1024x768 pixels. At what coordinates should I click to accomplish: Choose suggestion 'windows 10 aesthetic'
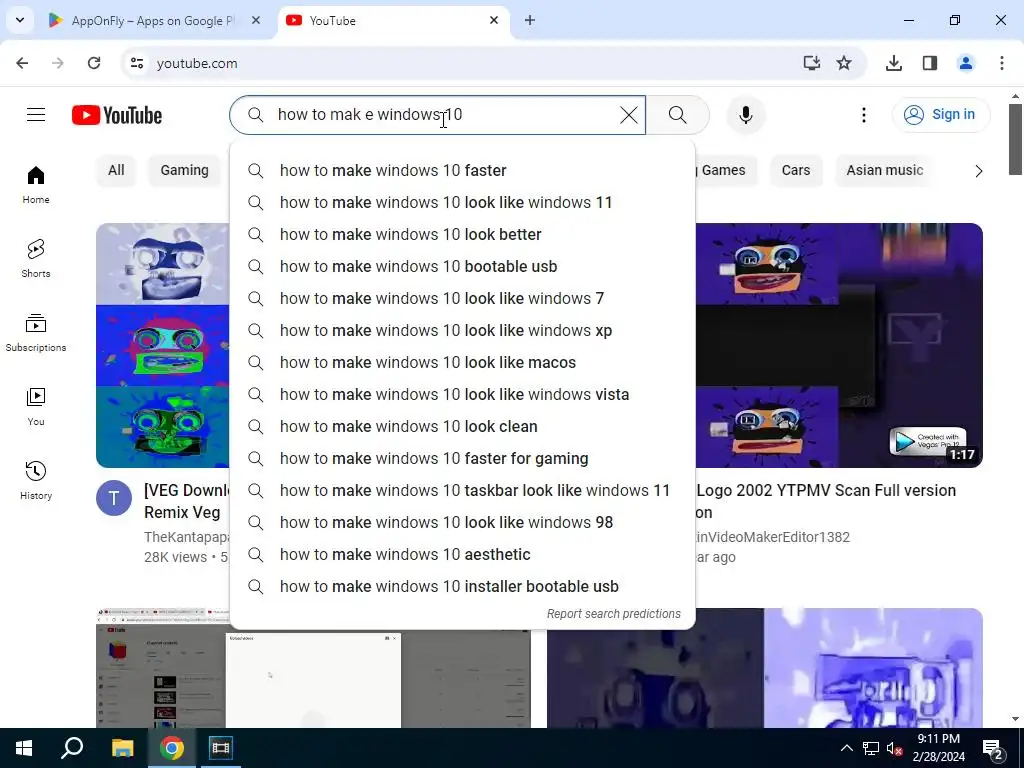pos(462,554)
